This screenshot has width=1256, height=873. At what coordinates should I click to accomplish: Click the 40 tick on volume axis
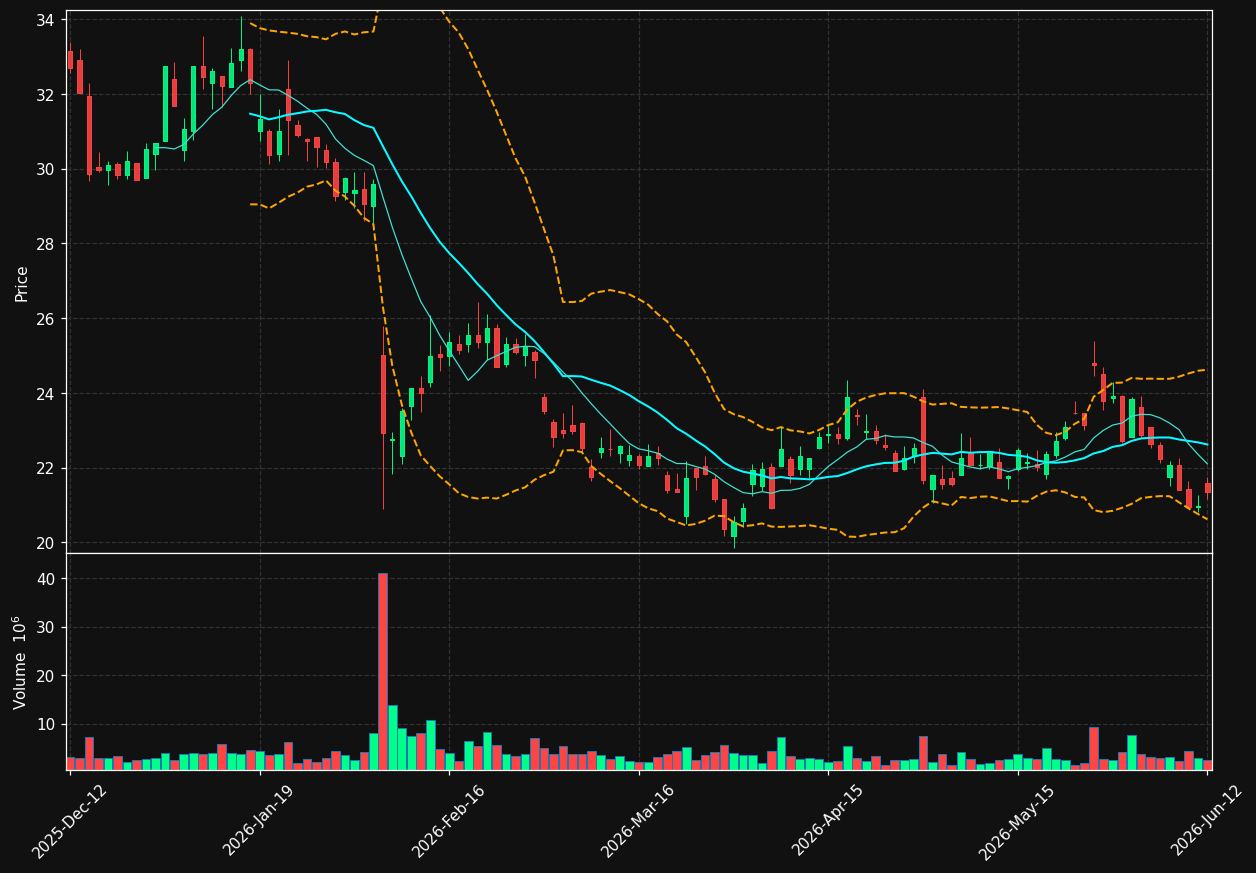(x=45, y=579)
